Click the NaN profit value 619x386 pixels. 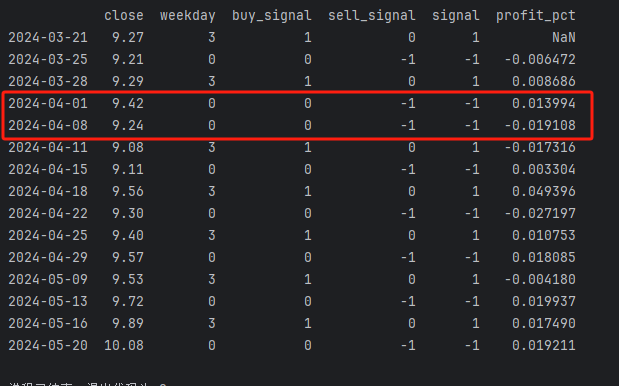[x=564, y=37]
